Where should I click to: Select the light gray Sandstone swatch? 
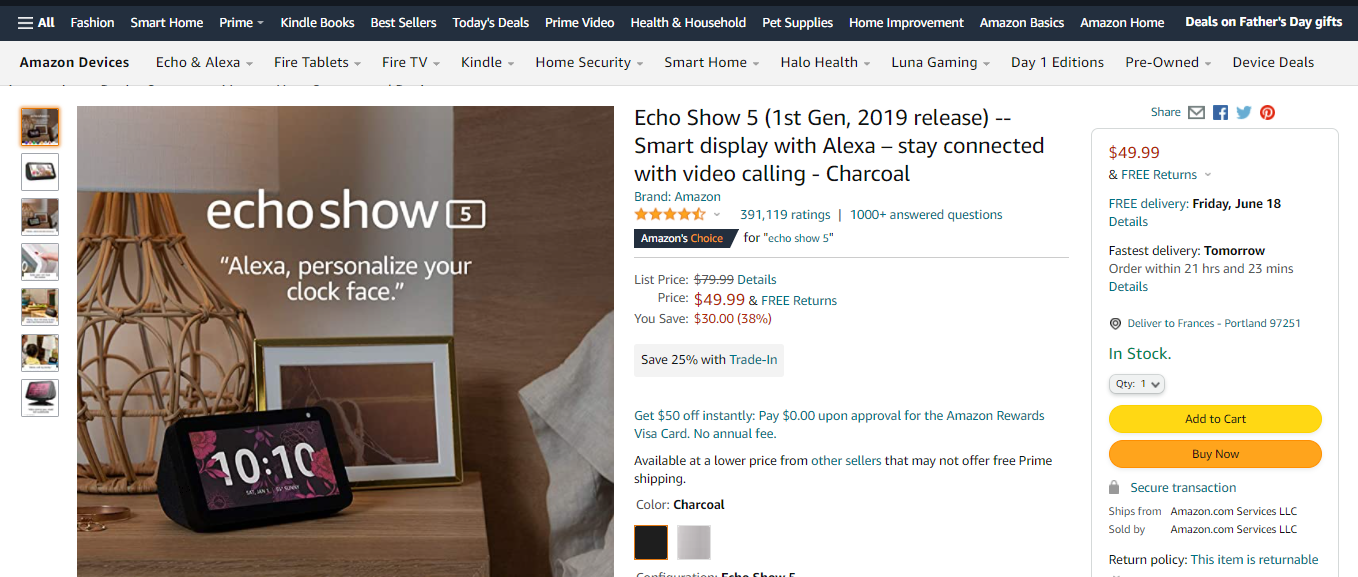(x=694, y=543)
